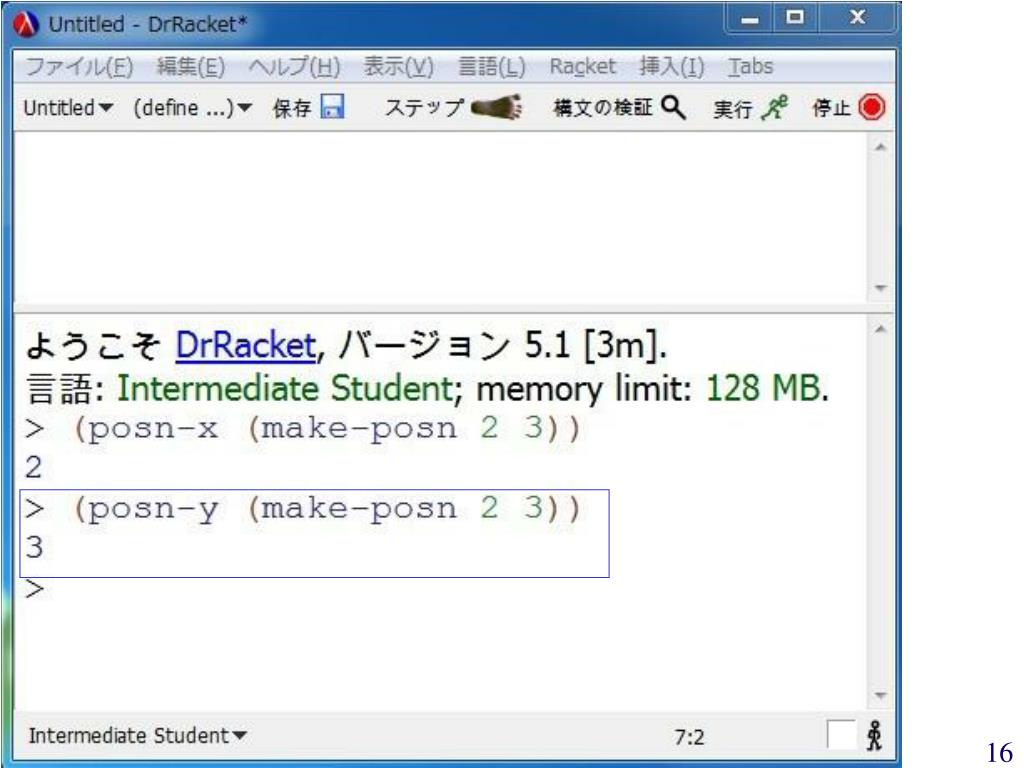Image resolution: width=1024 pixels, height=768 pixels.
Task: Click inside the empty definitions editor
Action: coord(442,217)
